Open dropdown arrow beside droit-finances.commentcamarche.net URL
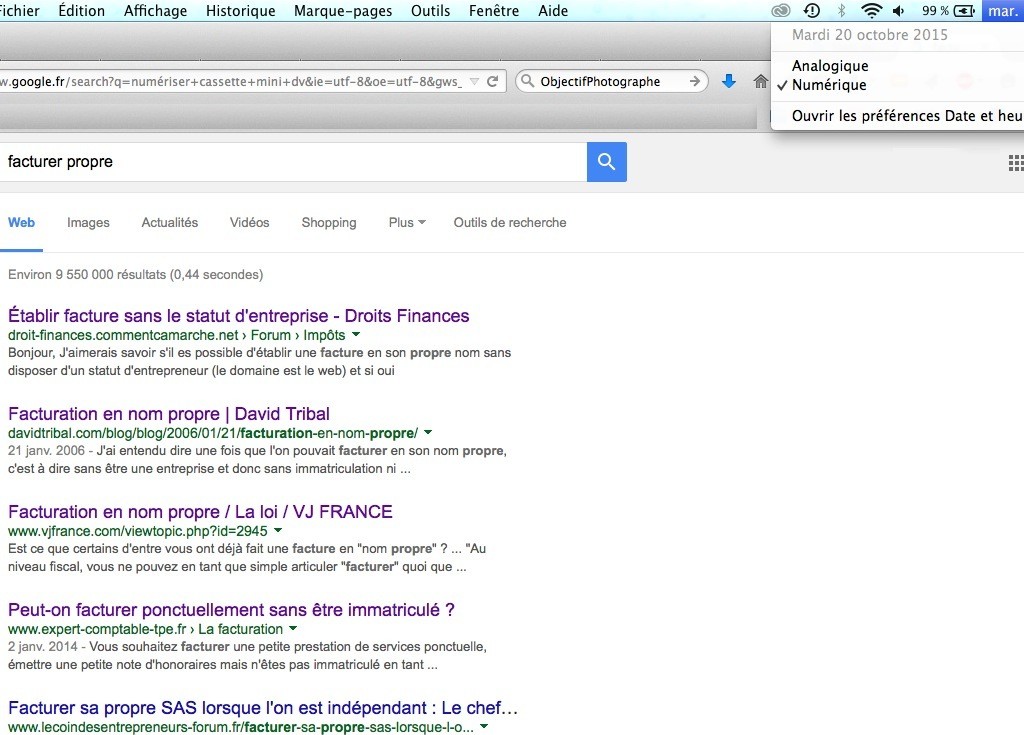 pyautogui.click(x=356, y=335)
